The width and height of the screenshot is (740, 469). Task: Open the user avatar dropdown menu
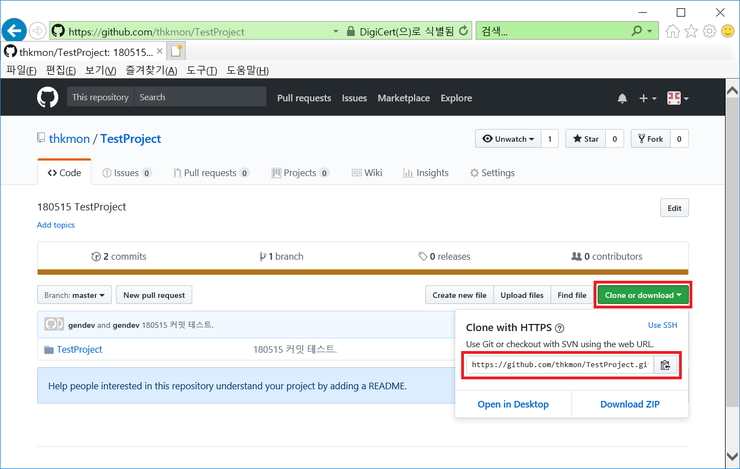click(x=678, y=98)
